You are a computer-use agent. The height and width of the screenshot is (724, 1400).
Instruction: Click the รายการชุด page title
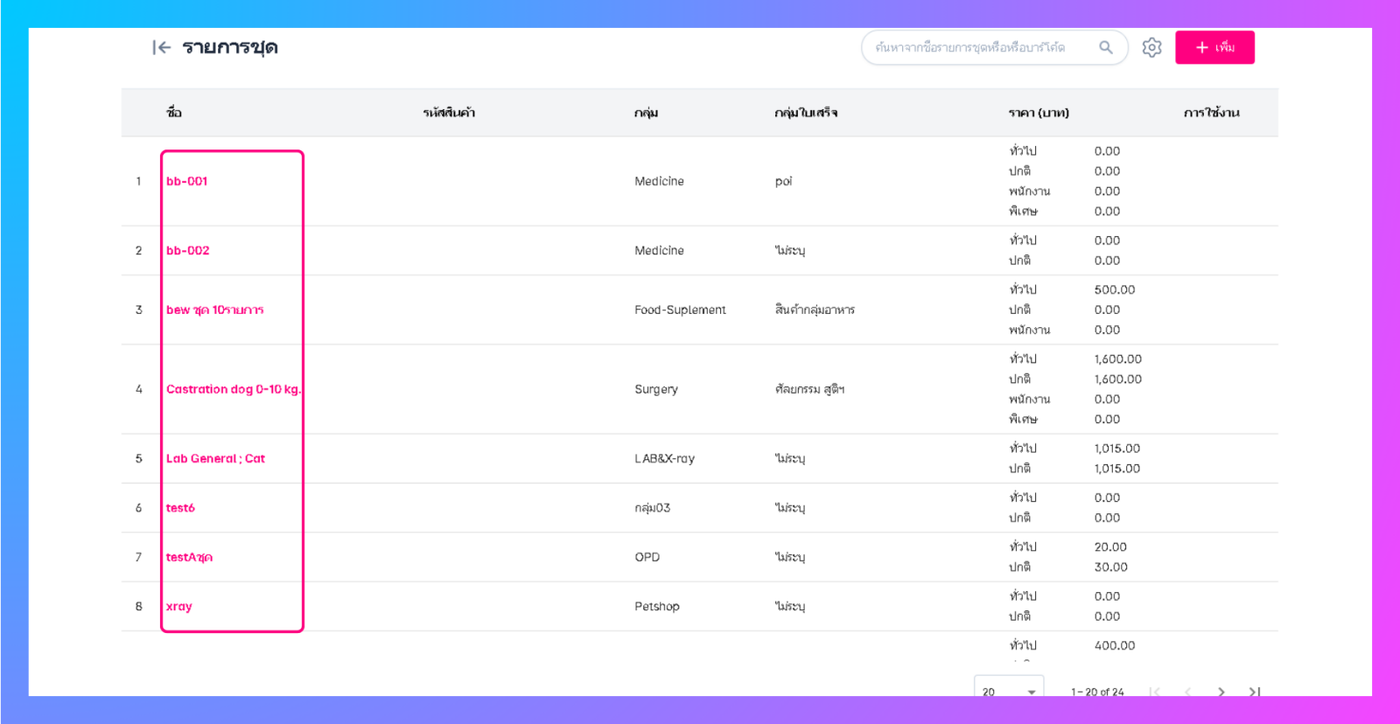click(230, 47)
